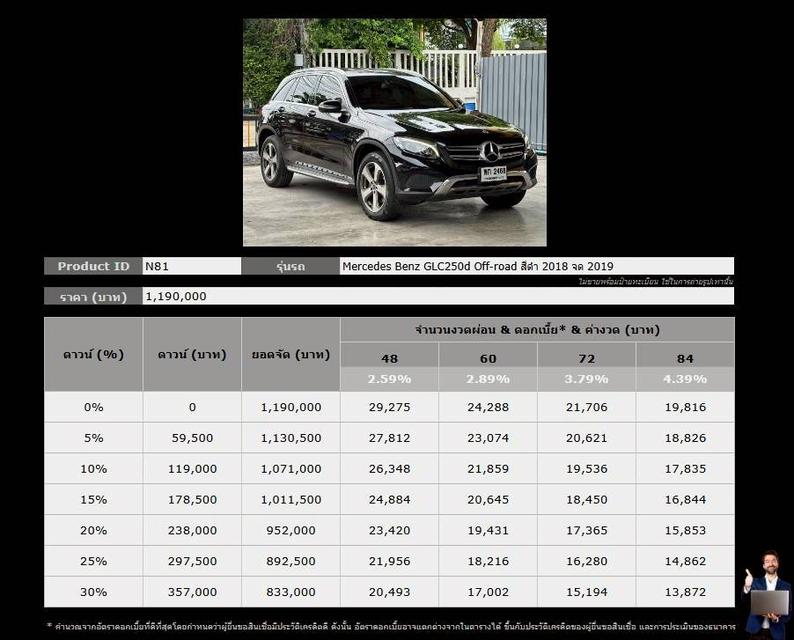The height and width of the screenshot is (640, 794).
Task: Click the finance amount 833,000
Action: tap(291, 592)
